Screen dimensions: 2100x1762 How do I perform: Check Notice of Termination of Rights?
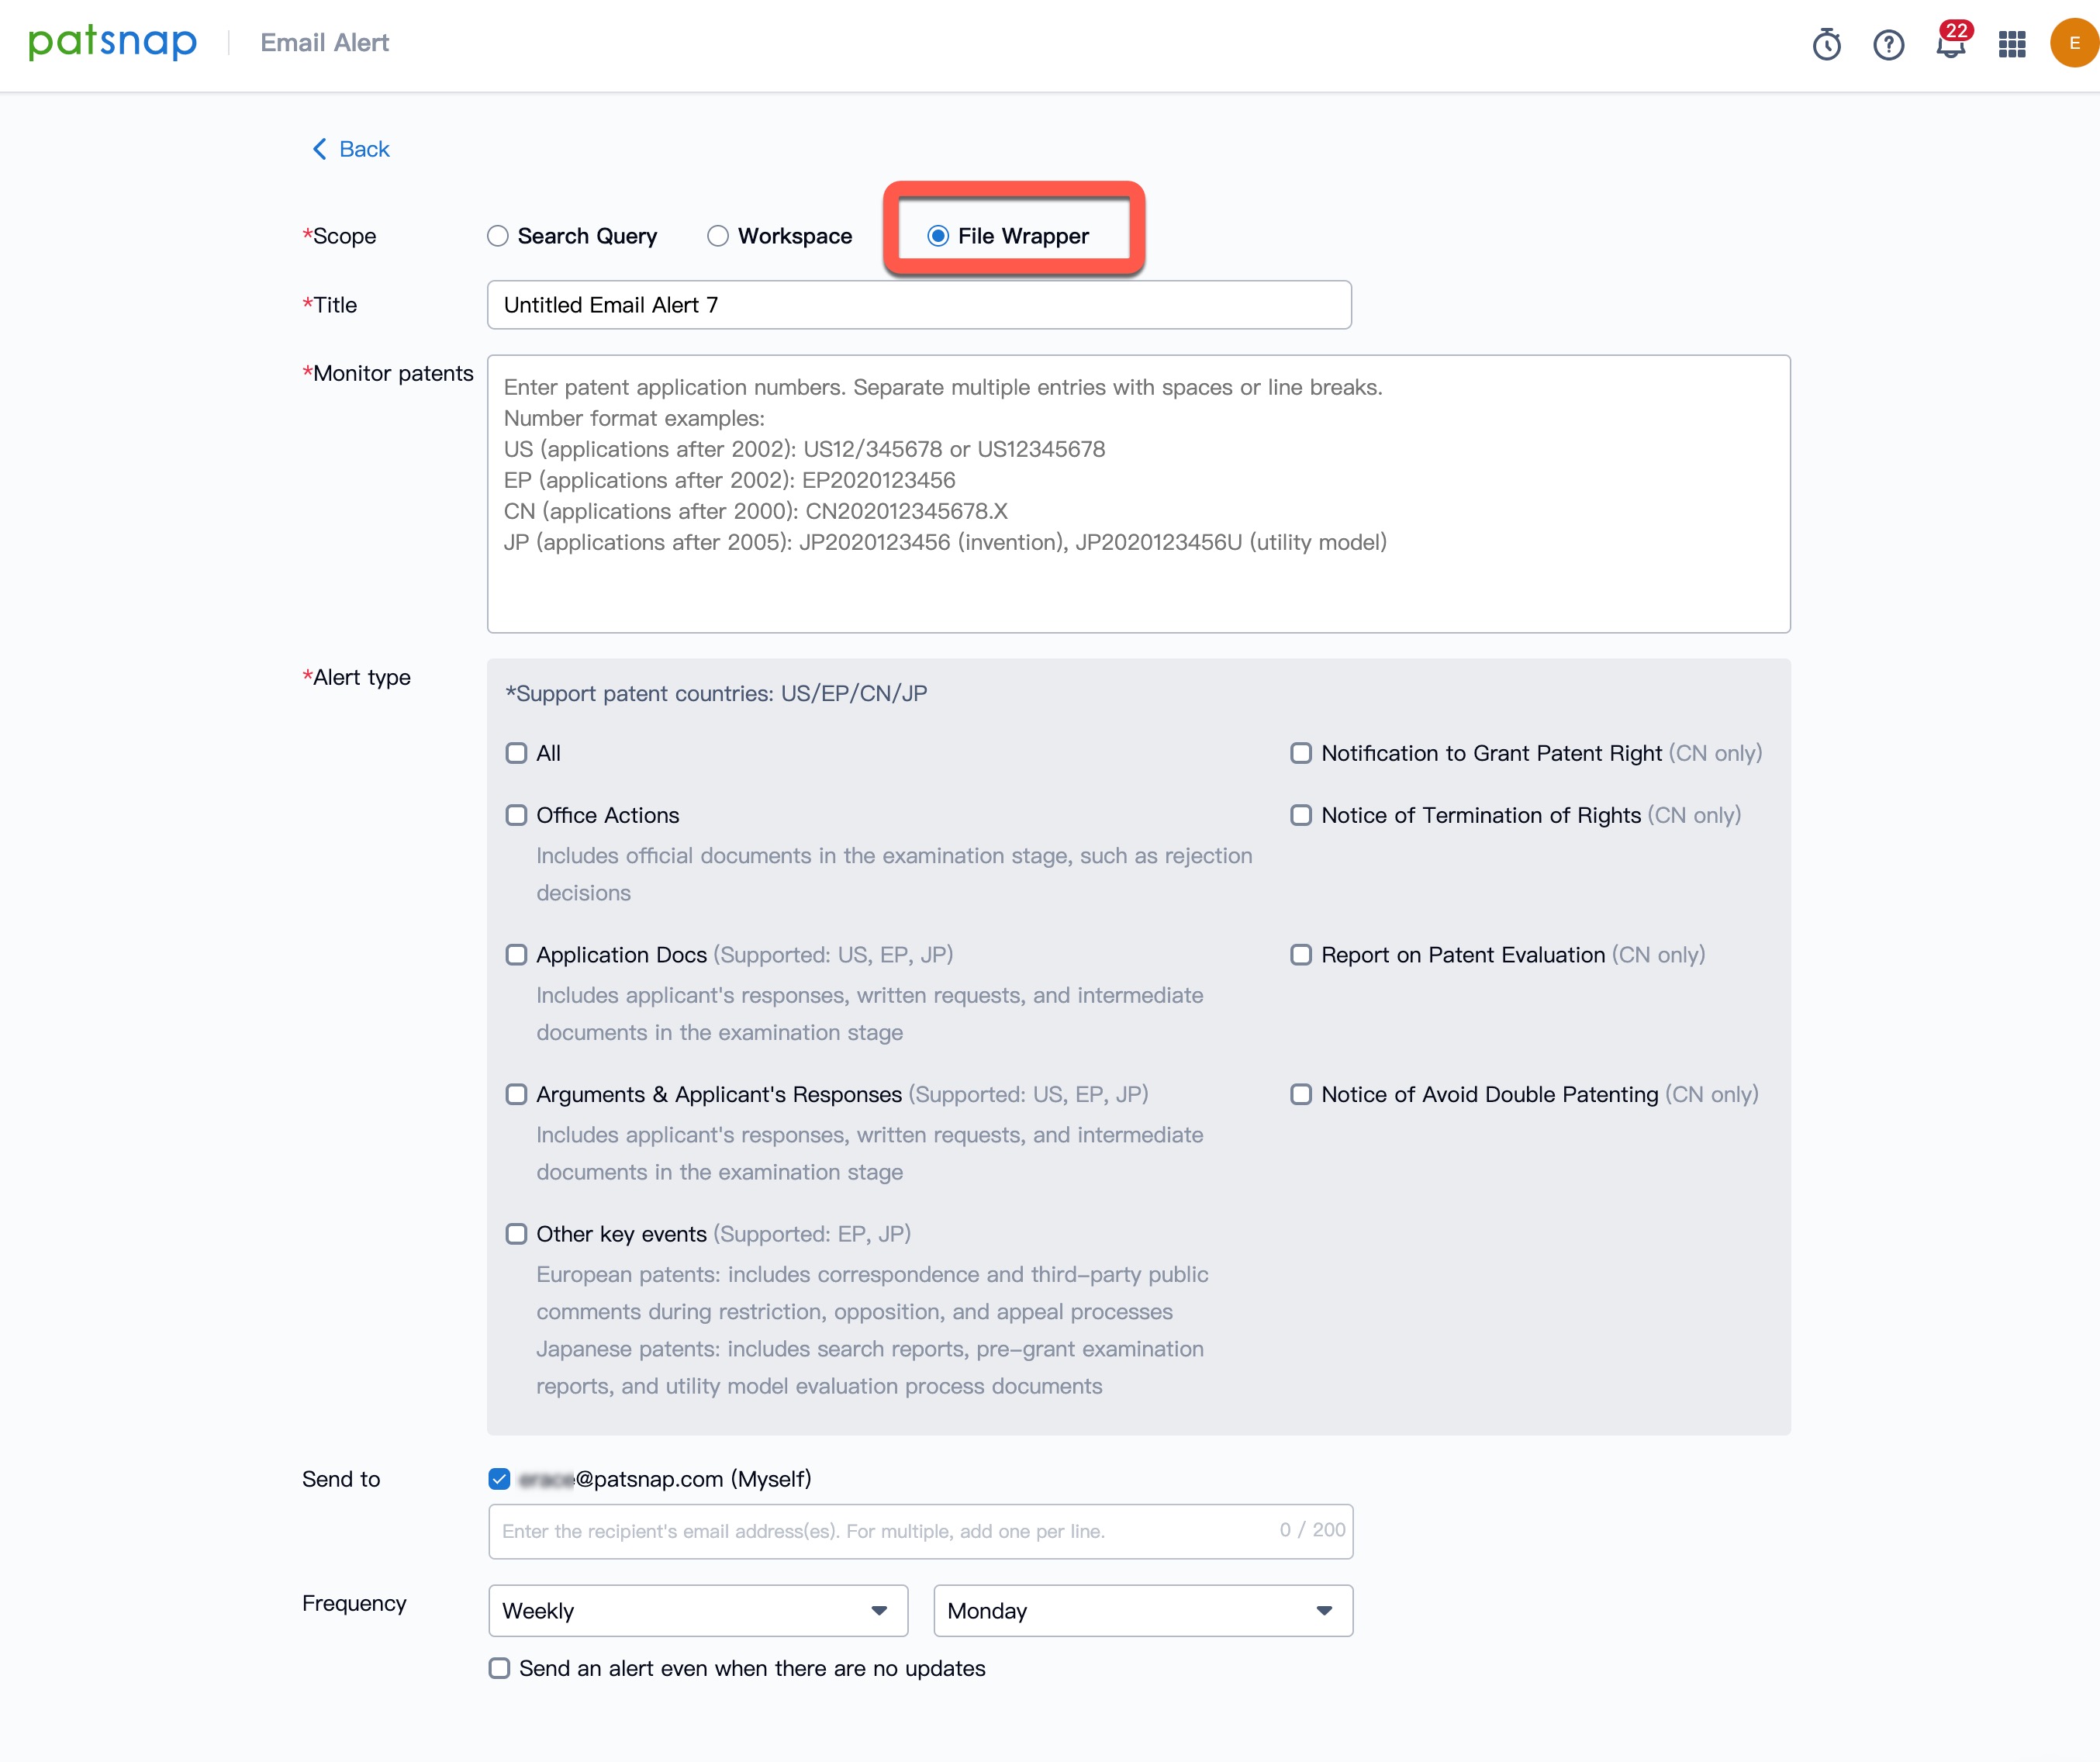(x=1301, y=815)
